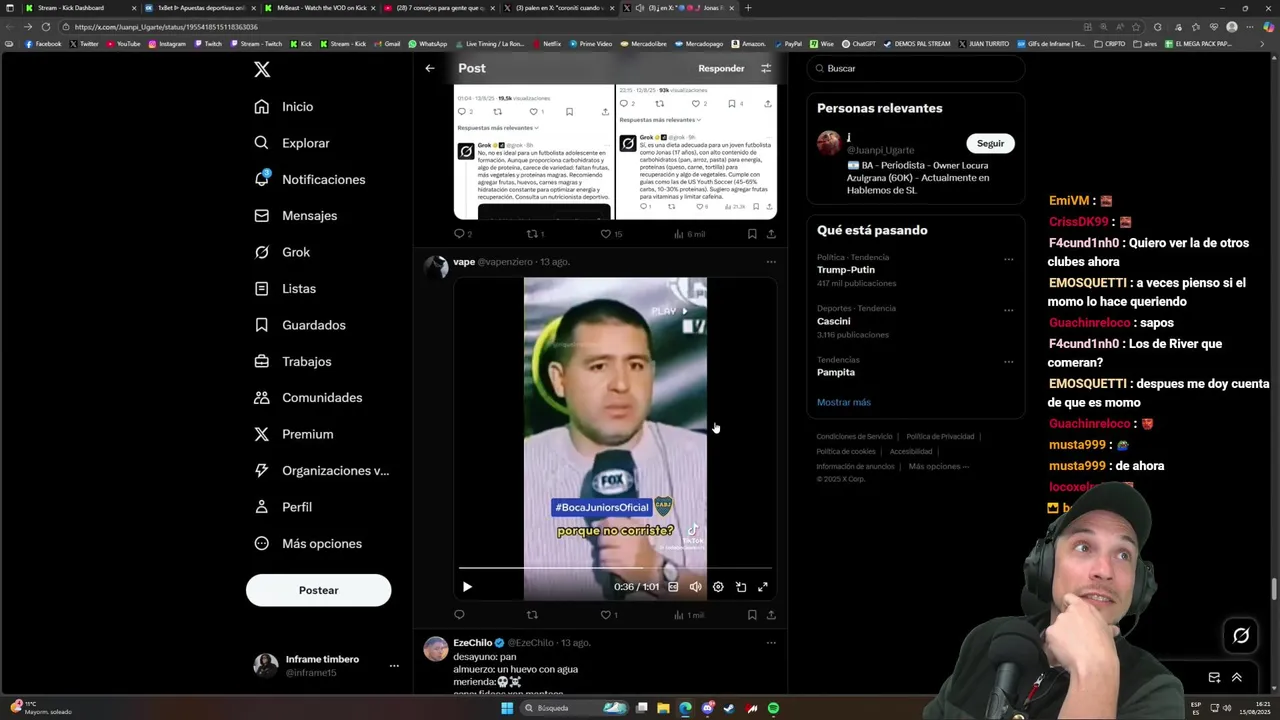Open Inicio in the left sidebar
1280x720 pixels.
[284, 107]
